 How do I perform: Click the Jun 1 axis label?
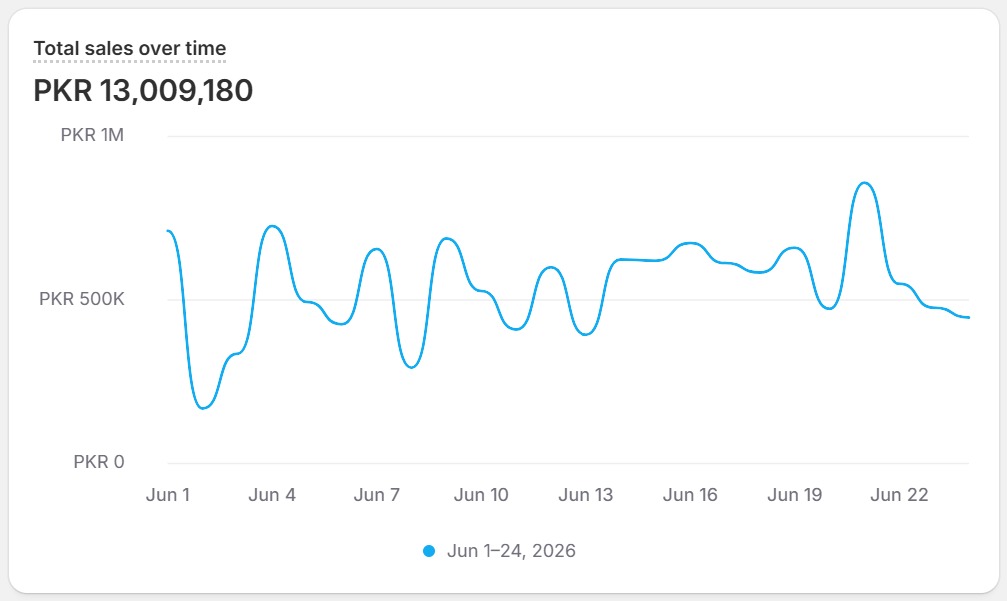[x=168, y=495]
